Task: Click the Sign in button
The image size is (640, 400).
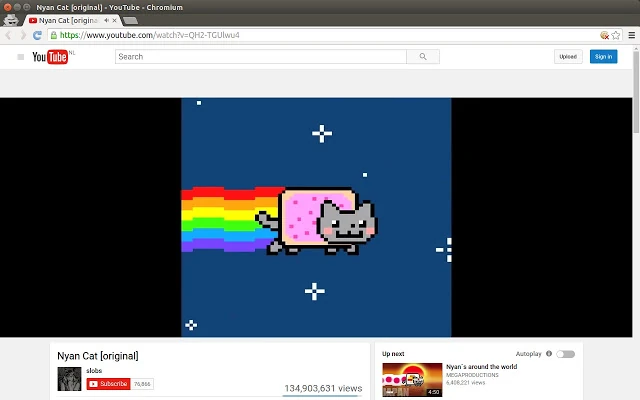Action: click(603, 57)
